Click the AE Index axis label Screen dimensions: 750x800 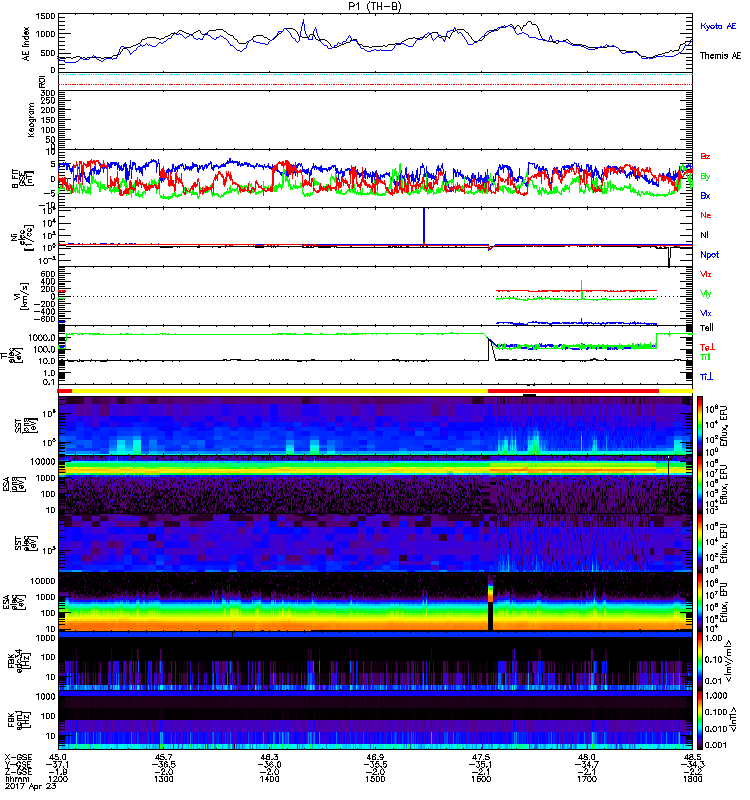26,44
